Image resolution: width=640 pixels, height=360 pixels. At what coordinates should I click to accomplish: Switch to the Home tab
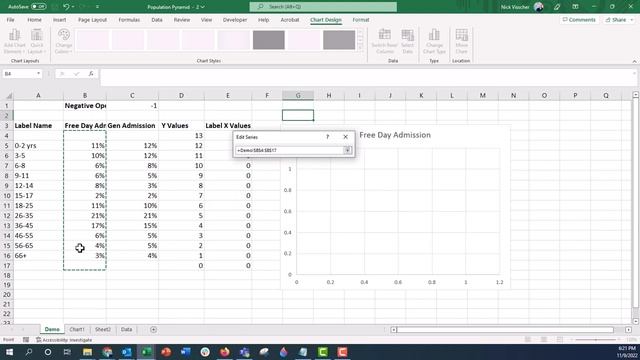[x=34, y=20]
